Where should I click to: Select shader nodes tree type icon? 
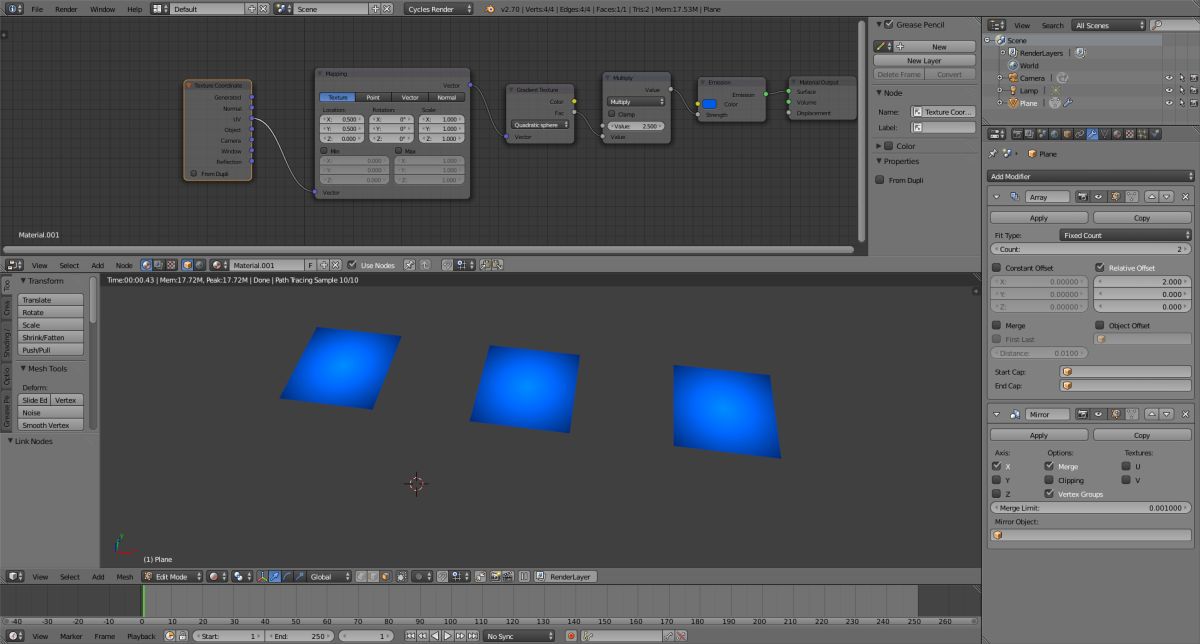pyautogui.click(x=146, y=265)
